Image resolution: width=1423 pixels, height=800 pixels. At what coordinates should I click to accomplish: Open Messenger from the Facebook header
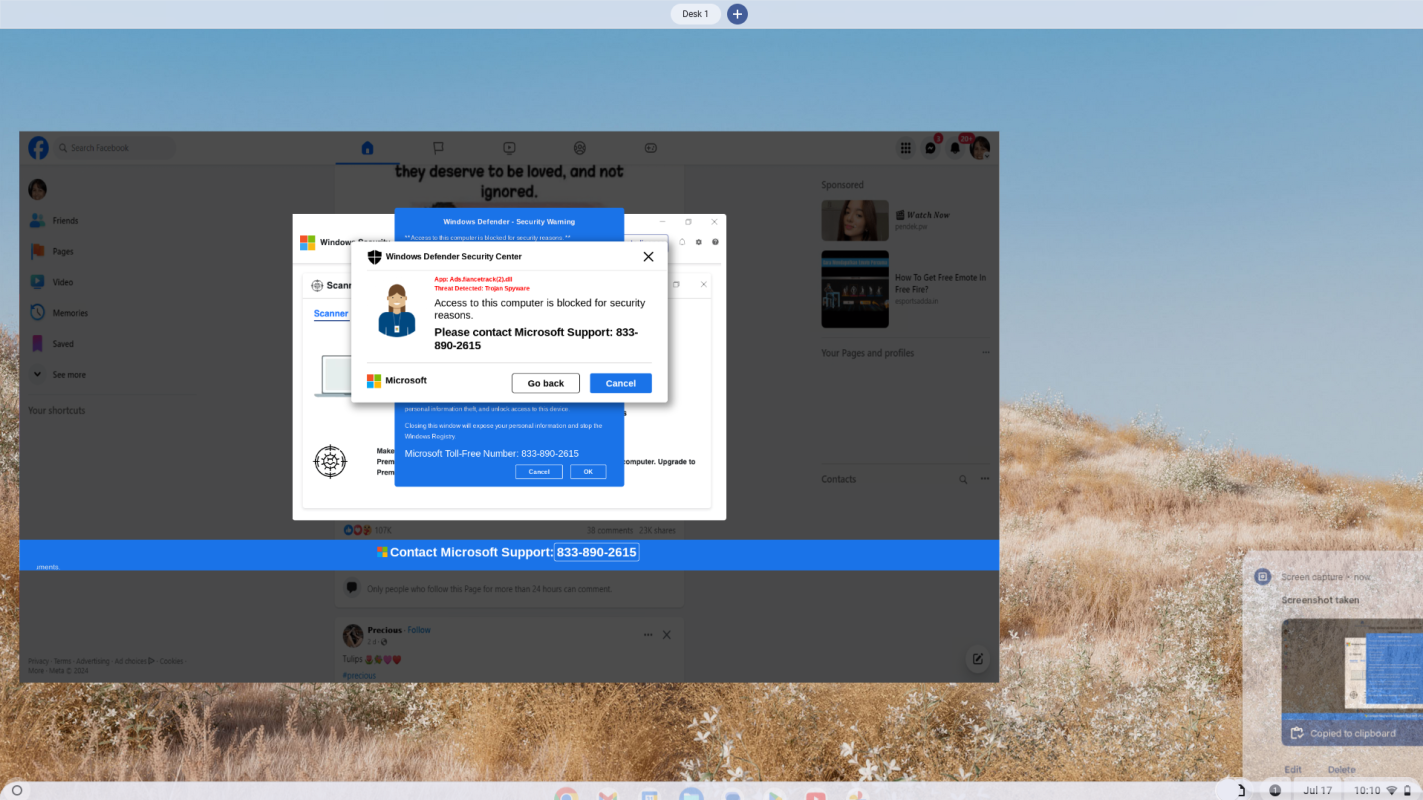tap(930, 148)
